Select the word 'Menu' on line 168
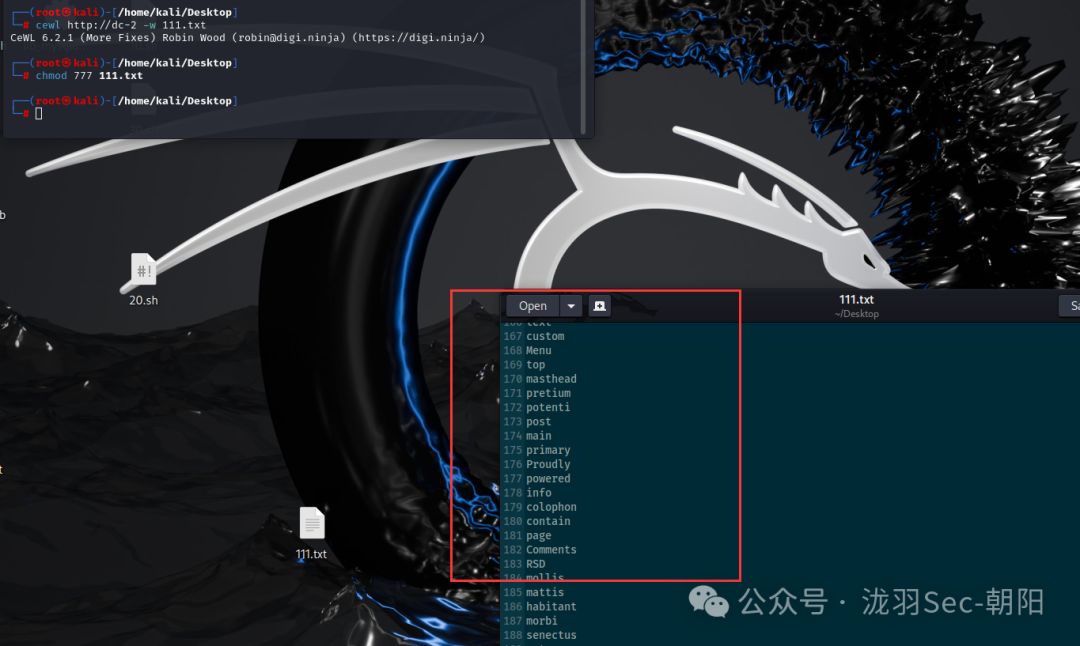 [x=539, y=351]
